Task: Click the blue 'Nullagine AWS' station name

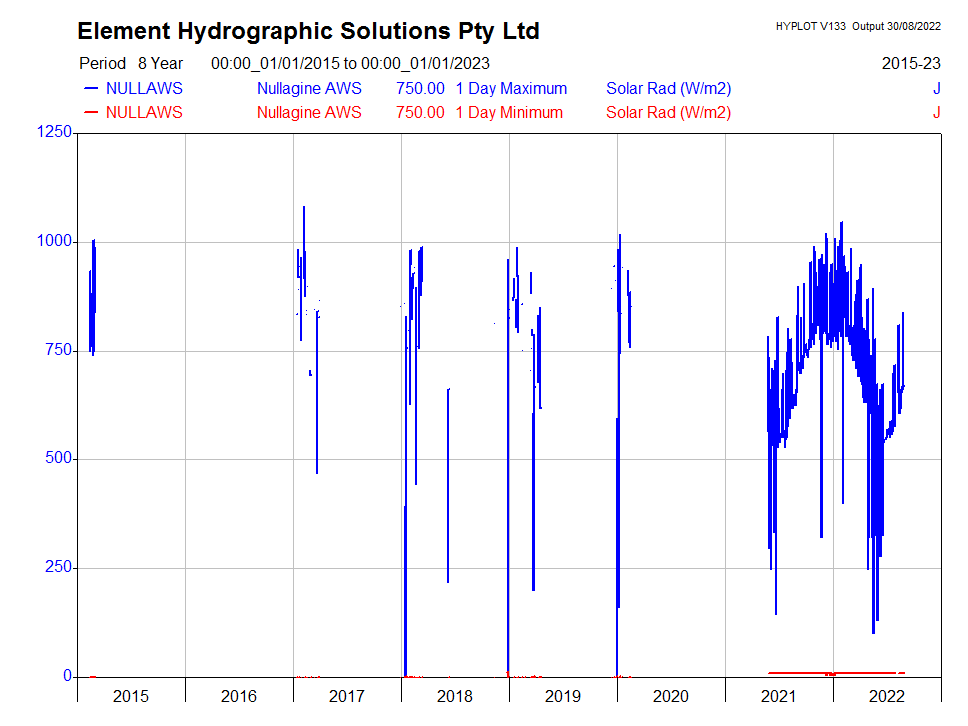Action: click(309, 88)
